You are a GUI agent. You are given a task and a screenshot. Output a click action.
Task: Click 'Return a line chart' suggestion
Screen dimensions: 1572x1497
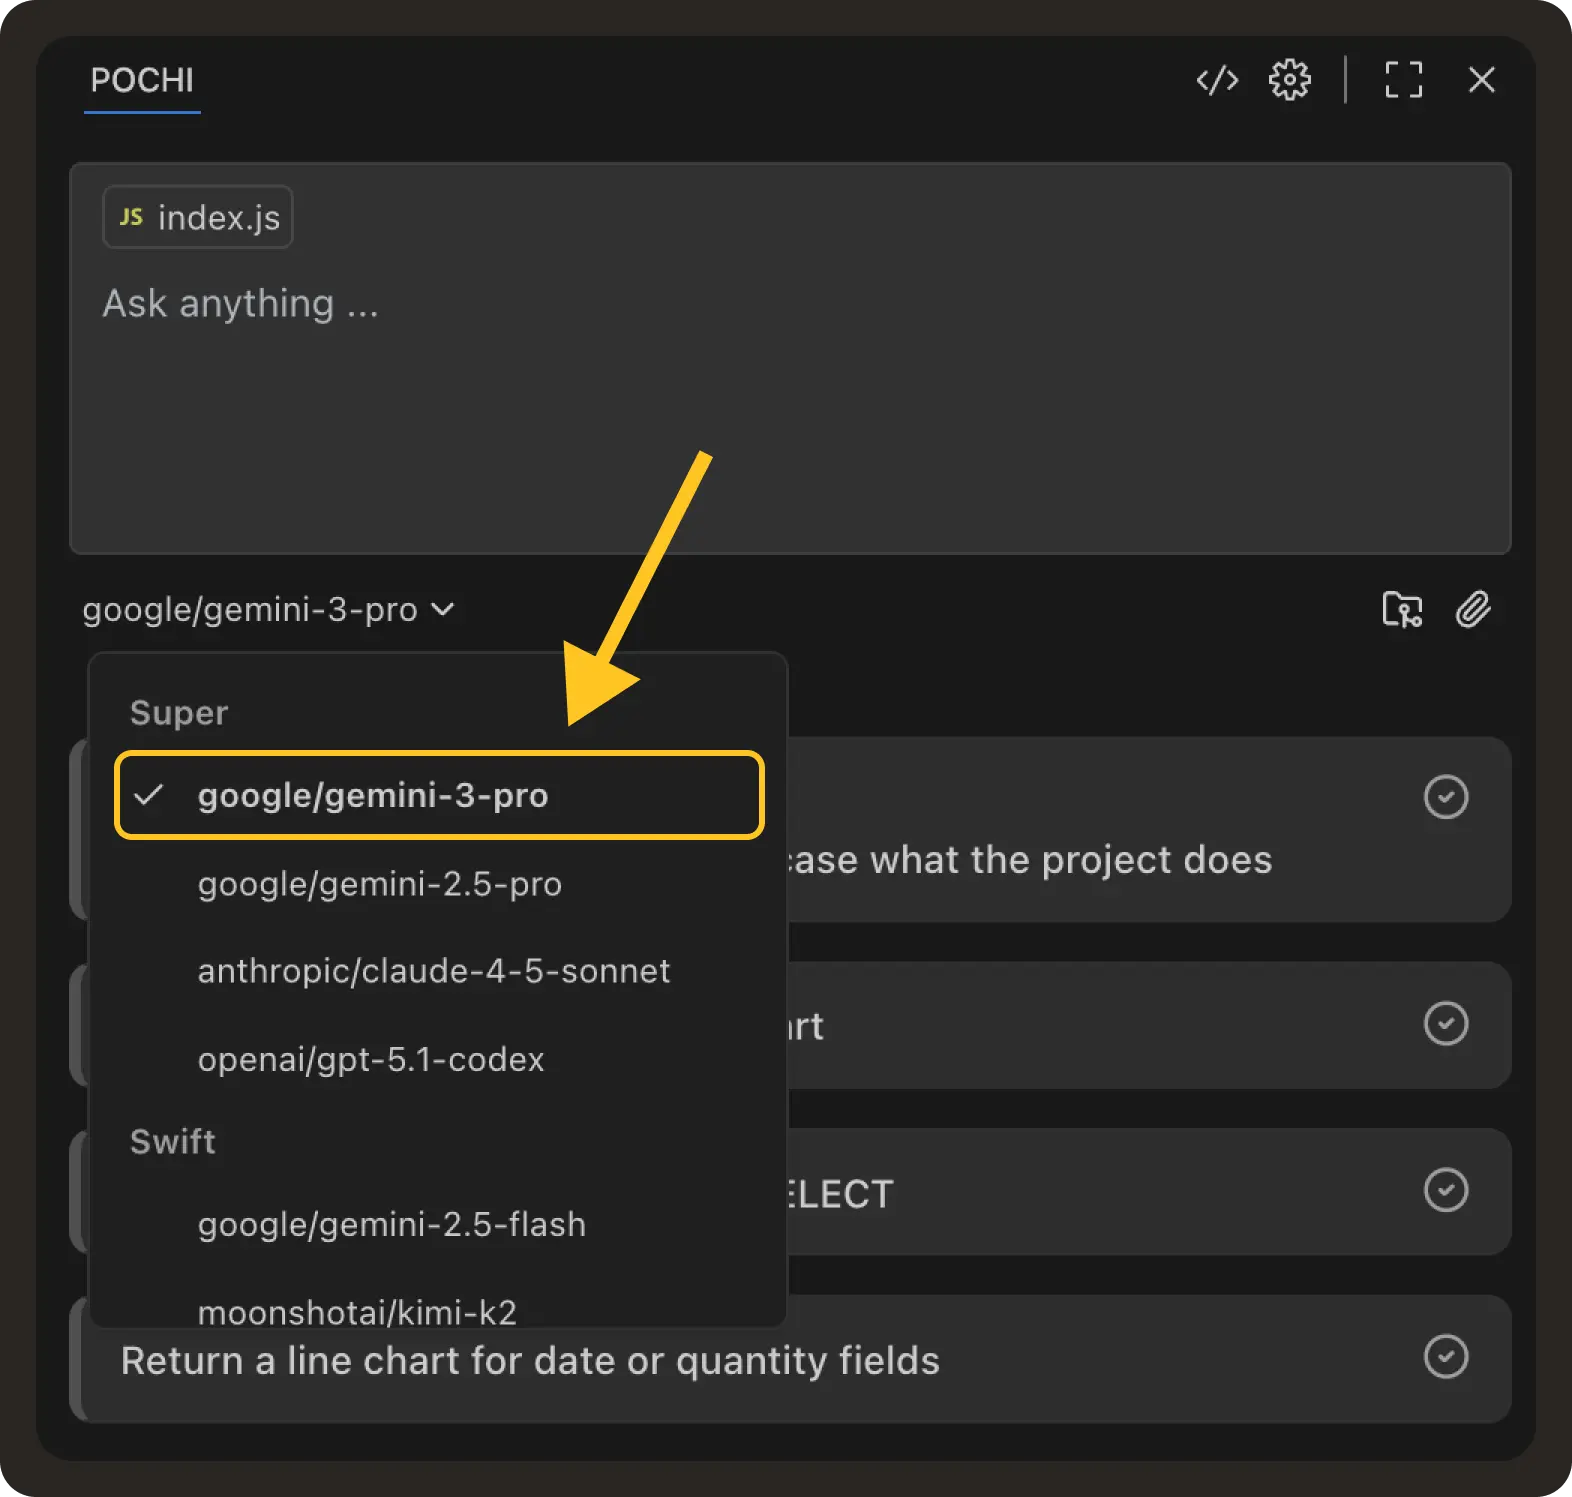coord(530,1361)
